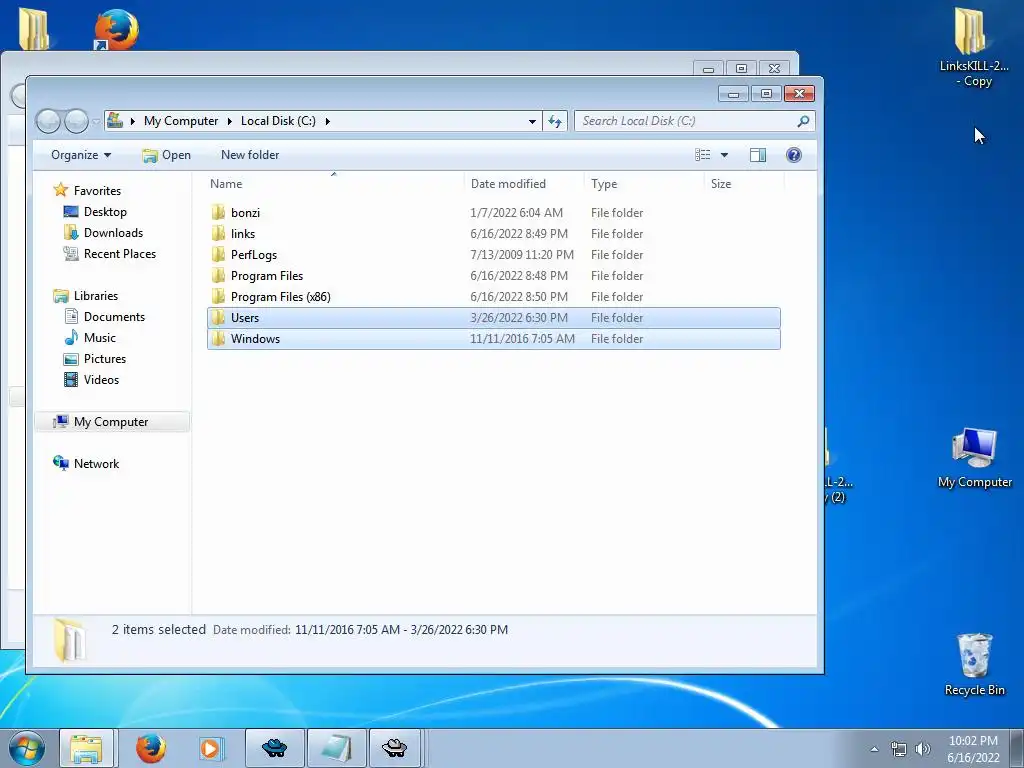Expand the arrow before My Computer breadcrumb
This screenshot has width=1024, height=768.
click(133, 121)
